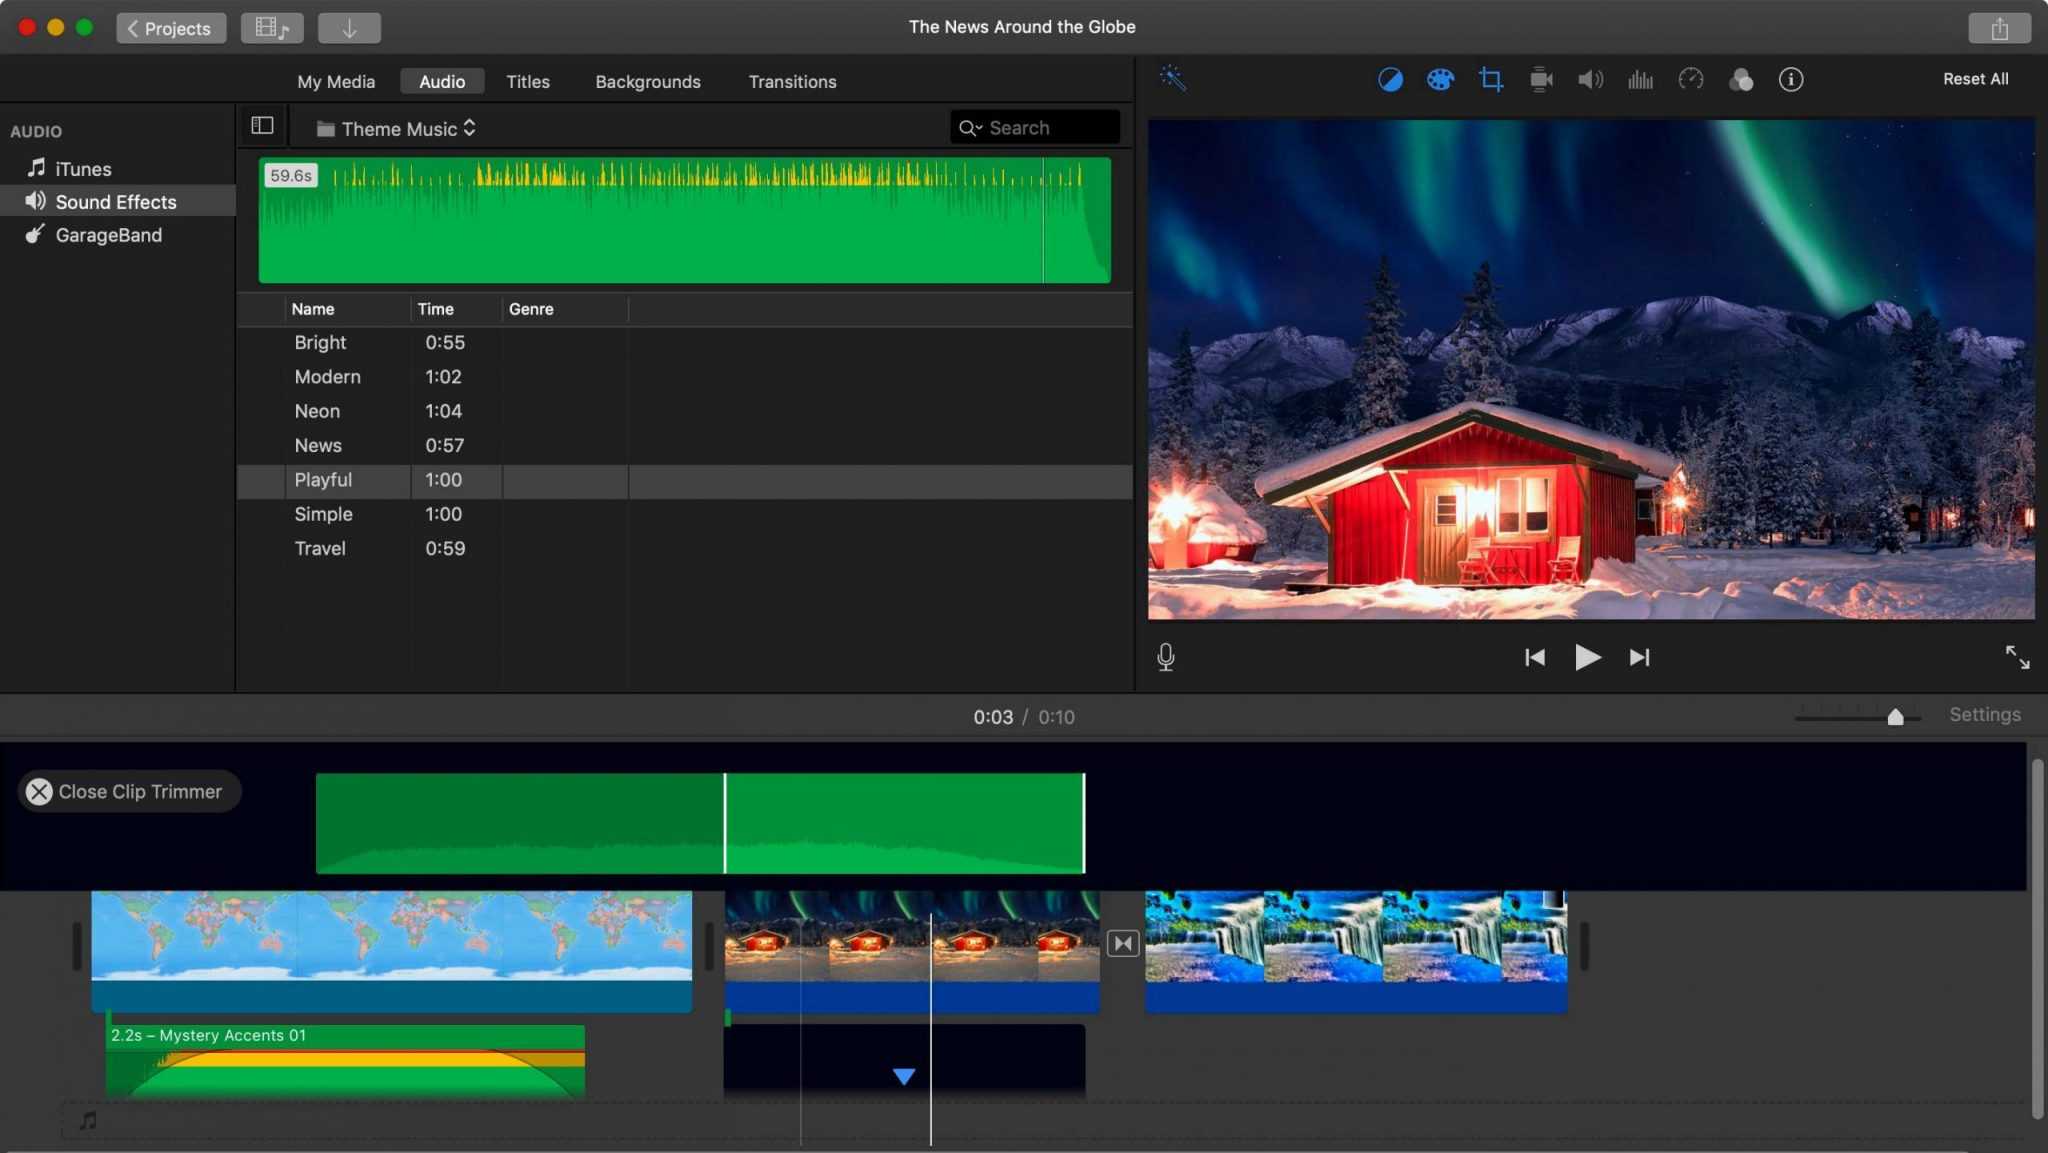Screen dimensions: 2048x1153
Task: Click the viewer preview image
Action: point(1590,369)
